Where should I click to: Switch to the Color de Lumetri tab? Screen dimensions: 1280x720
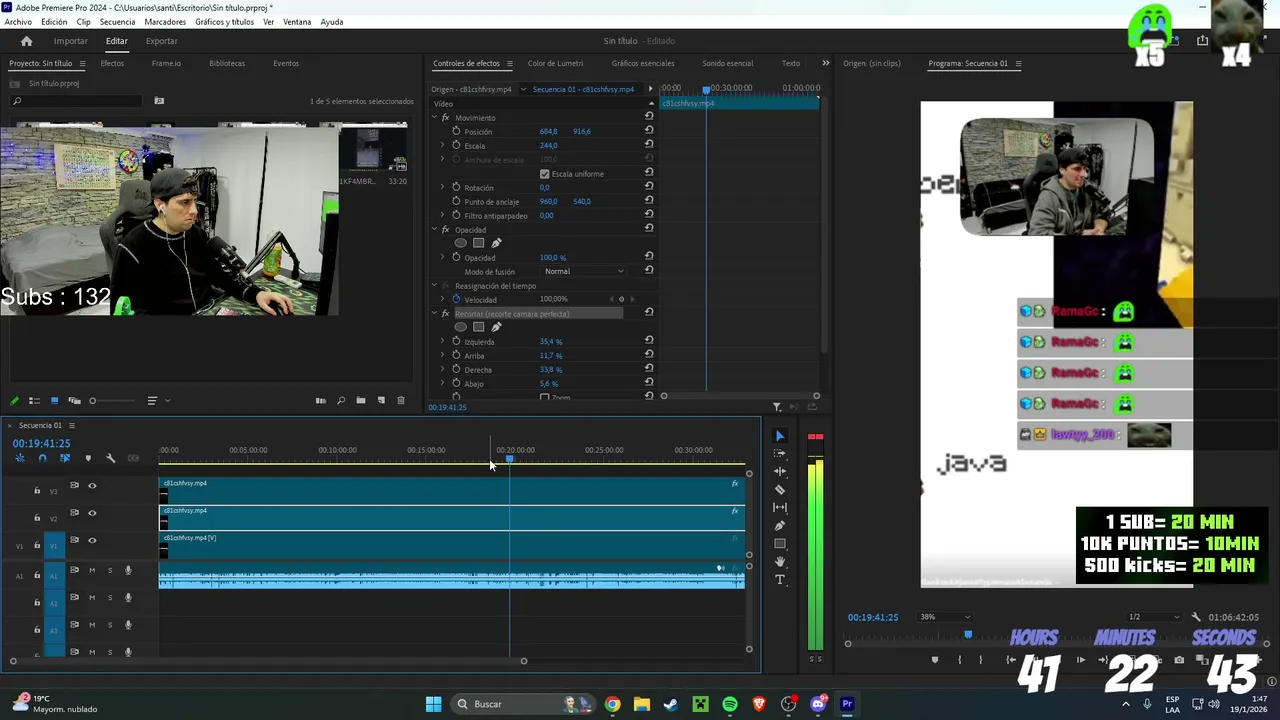click(555, 63)
